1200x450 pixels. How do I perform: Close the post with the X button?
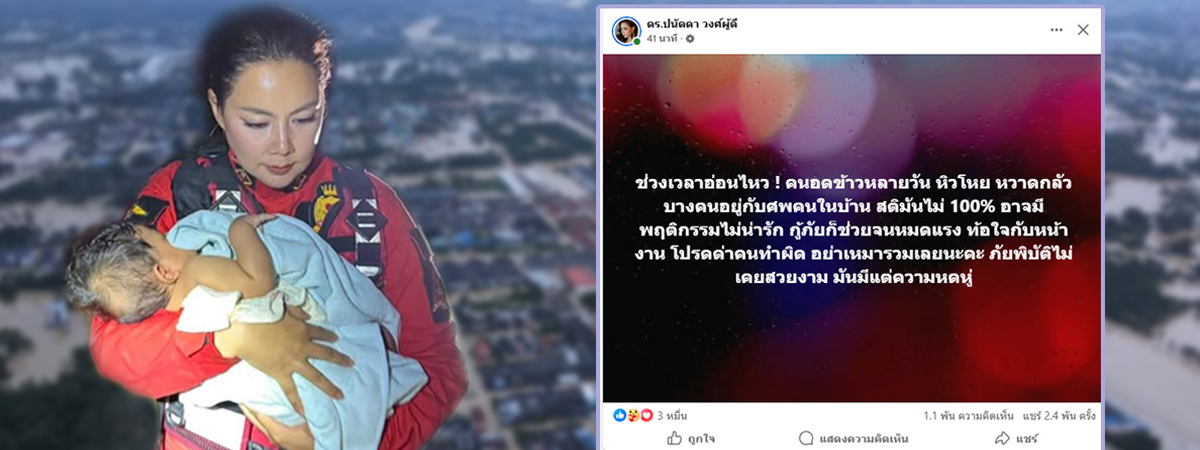pos(1083,30)
